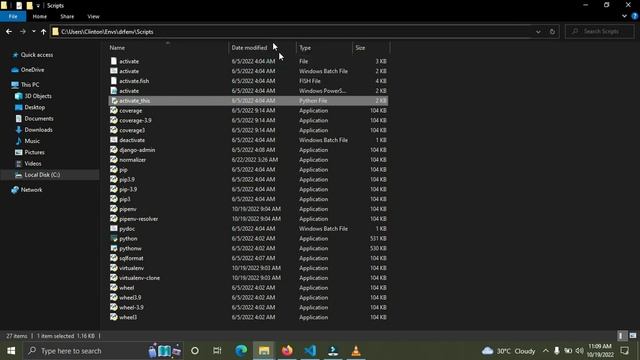Select the pipenv application icon

click(x=114, y=209)
